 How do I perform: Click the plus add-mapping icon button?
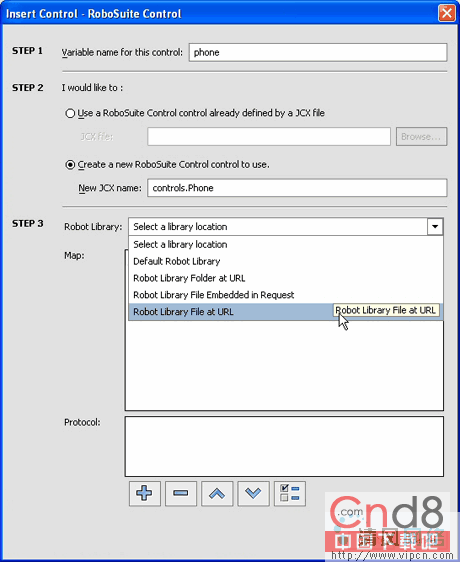[x=144, y=494]
